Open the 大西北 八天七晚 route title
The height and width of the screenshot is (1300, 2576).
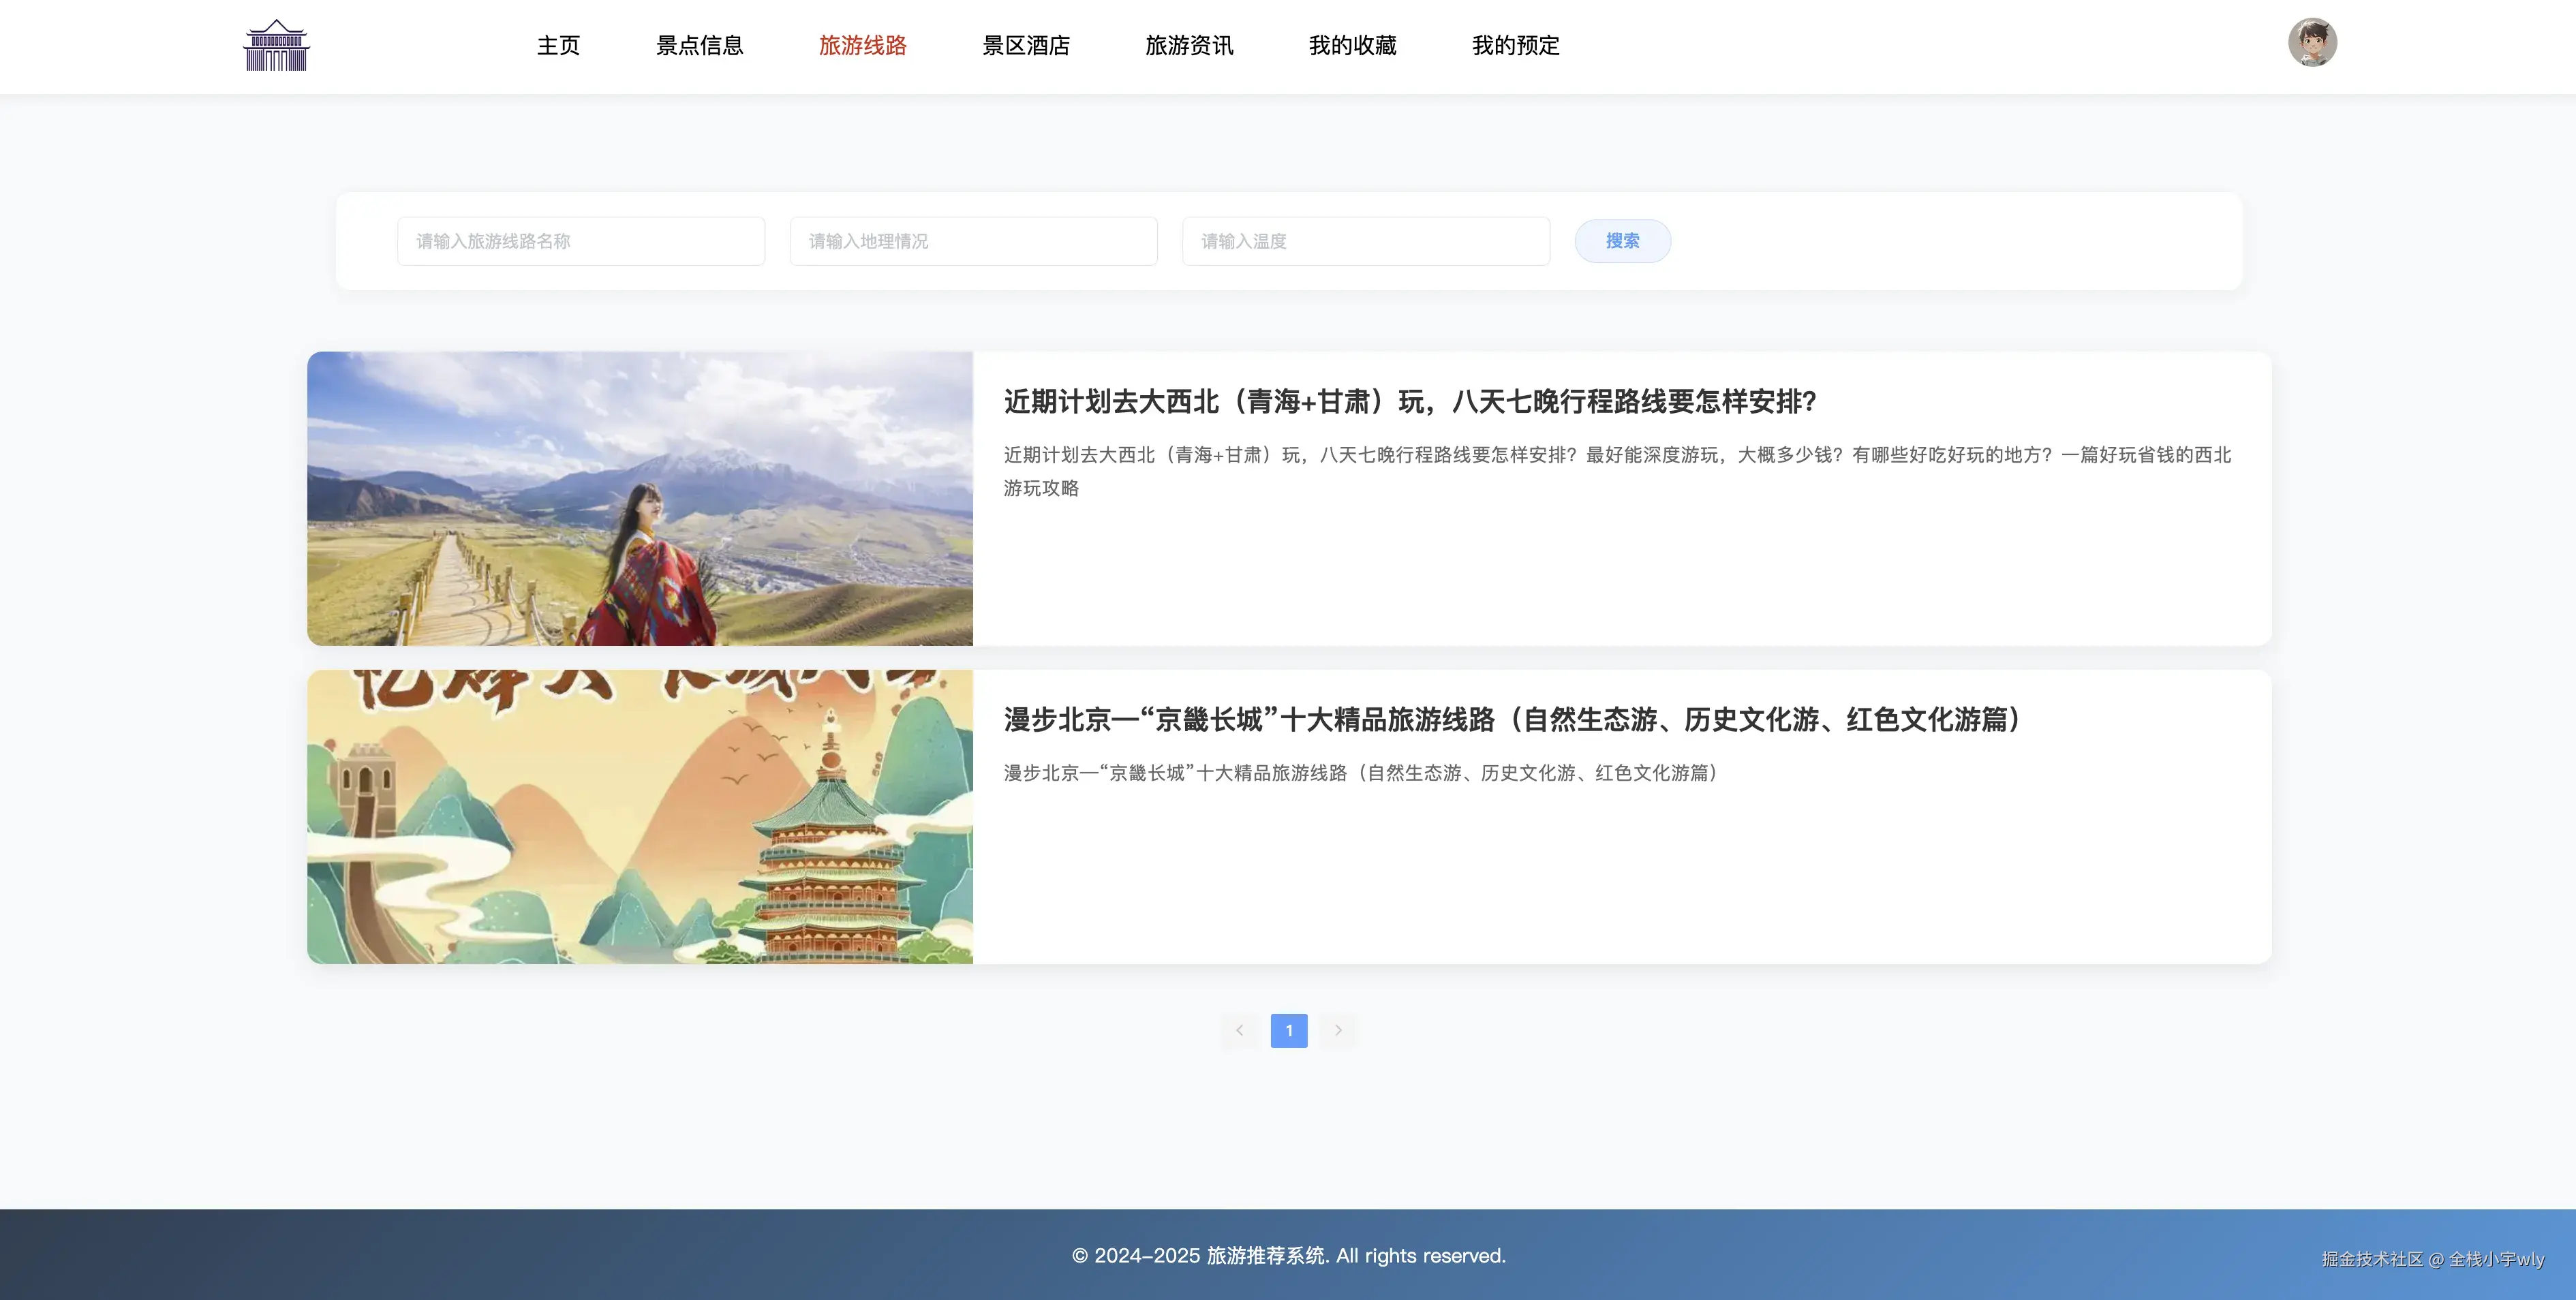1409,402
